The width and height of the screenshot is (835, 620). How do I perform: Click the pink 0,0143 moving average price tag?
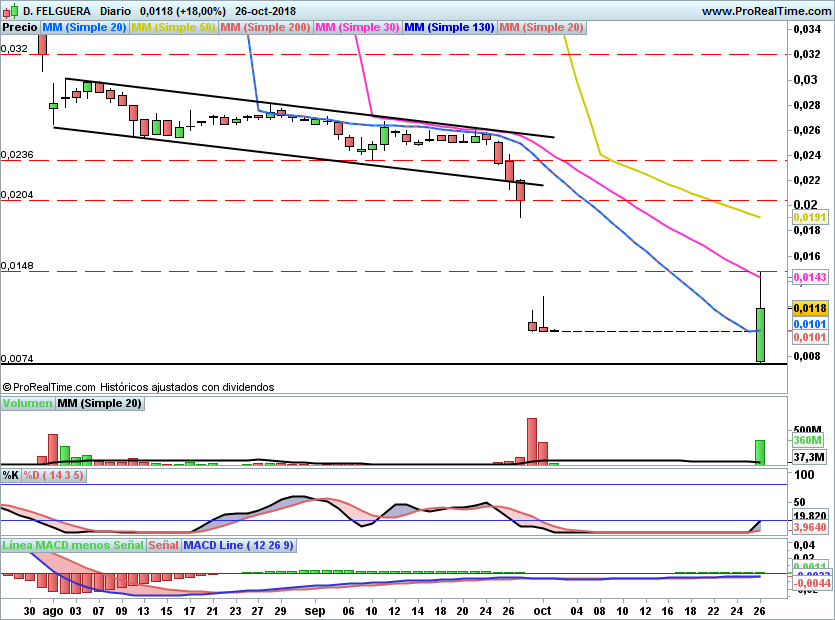[x=808, y=277]
